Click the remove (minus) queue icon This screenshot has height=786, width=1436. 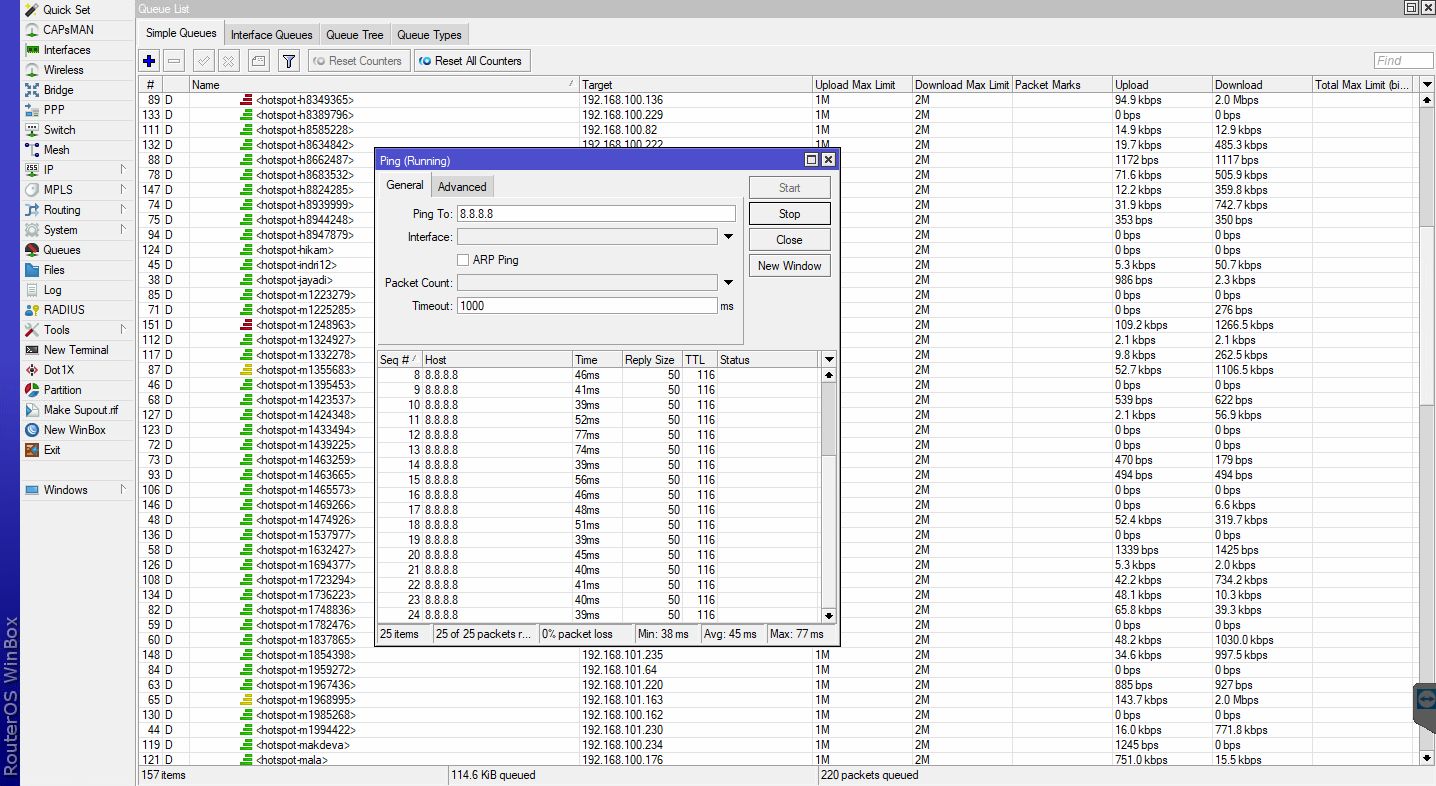click(x=174, y=61)
